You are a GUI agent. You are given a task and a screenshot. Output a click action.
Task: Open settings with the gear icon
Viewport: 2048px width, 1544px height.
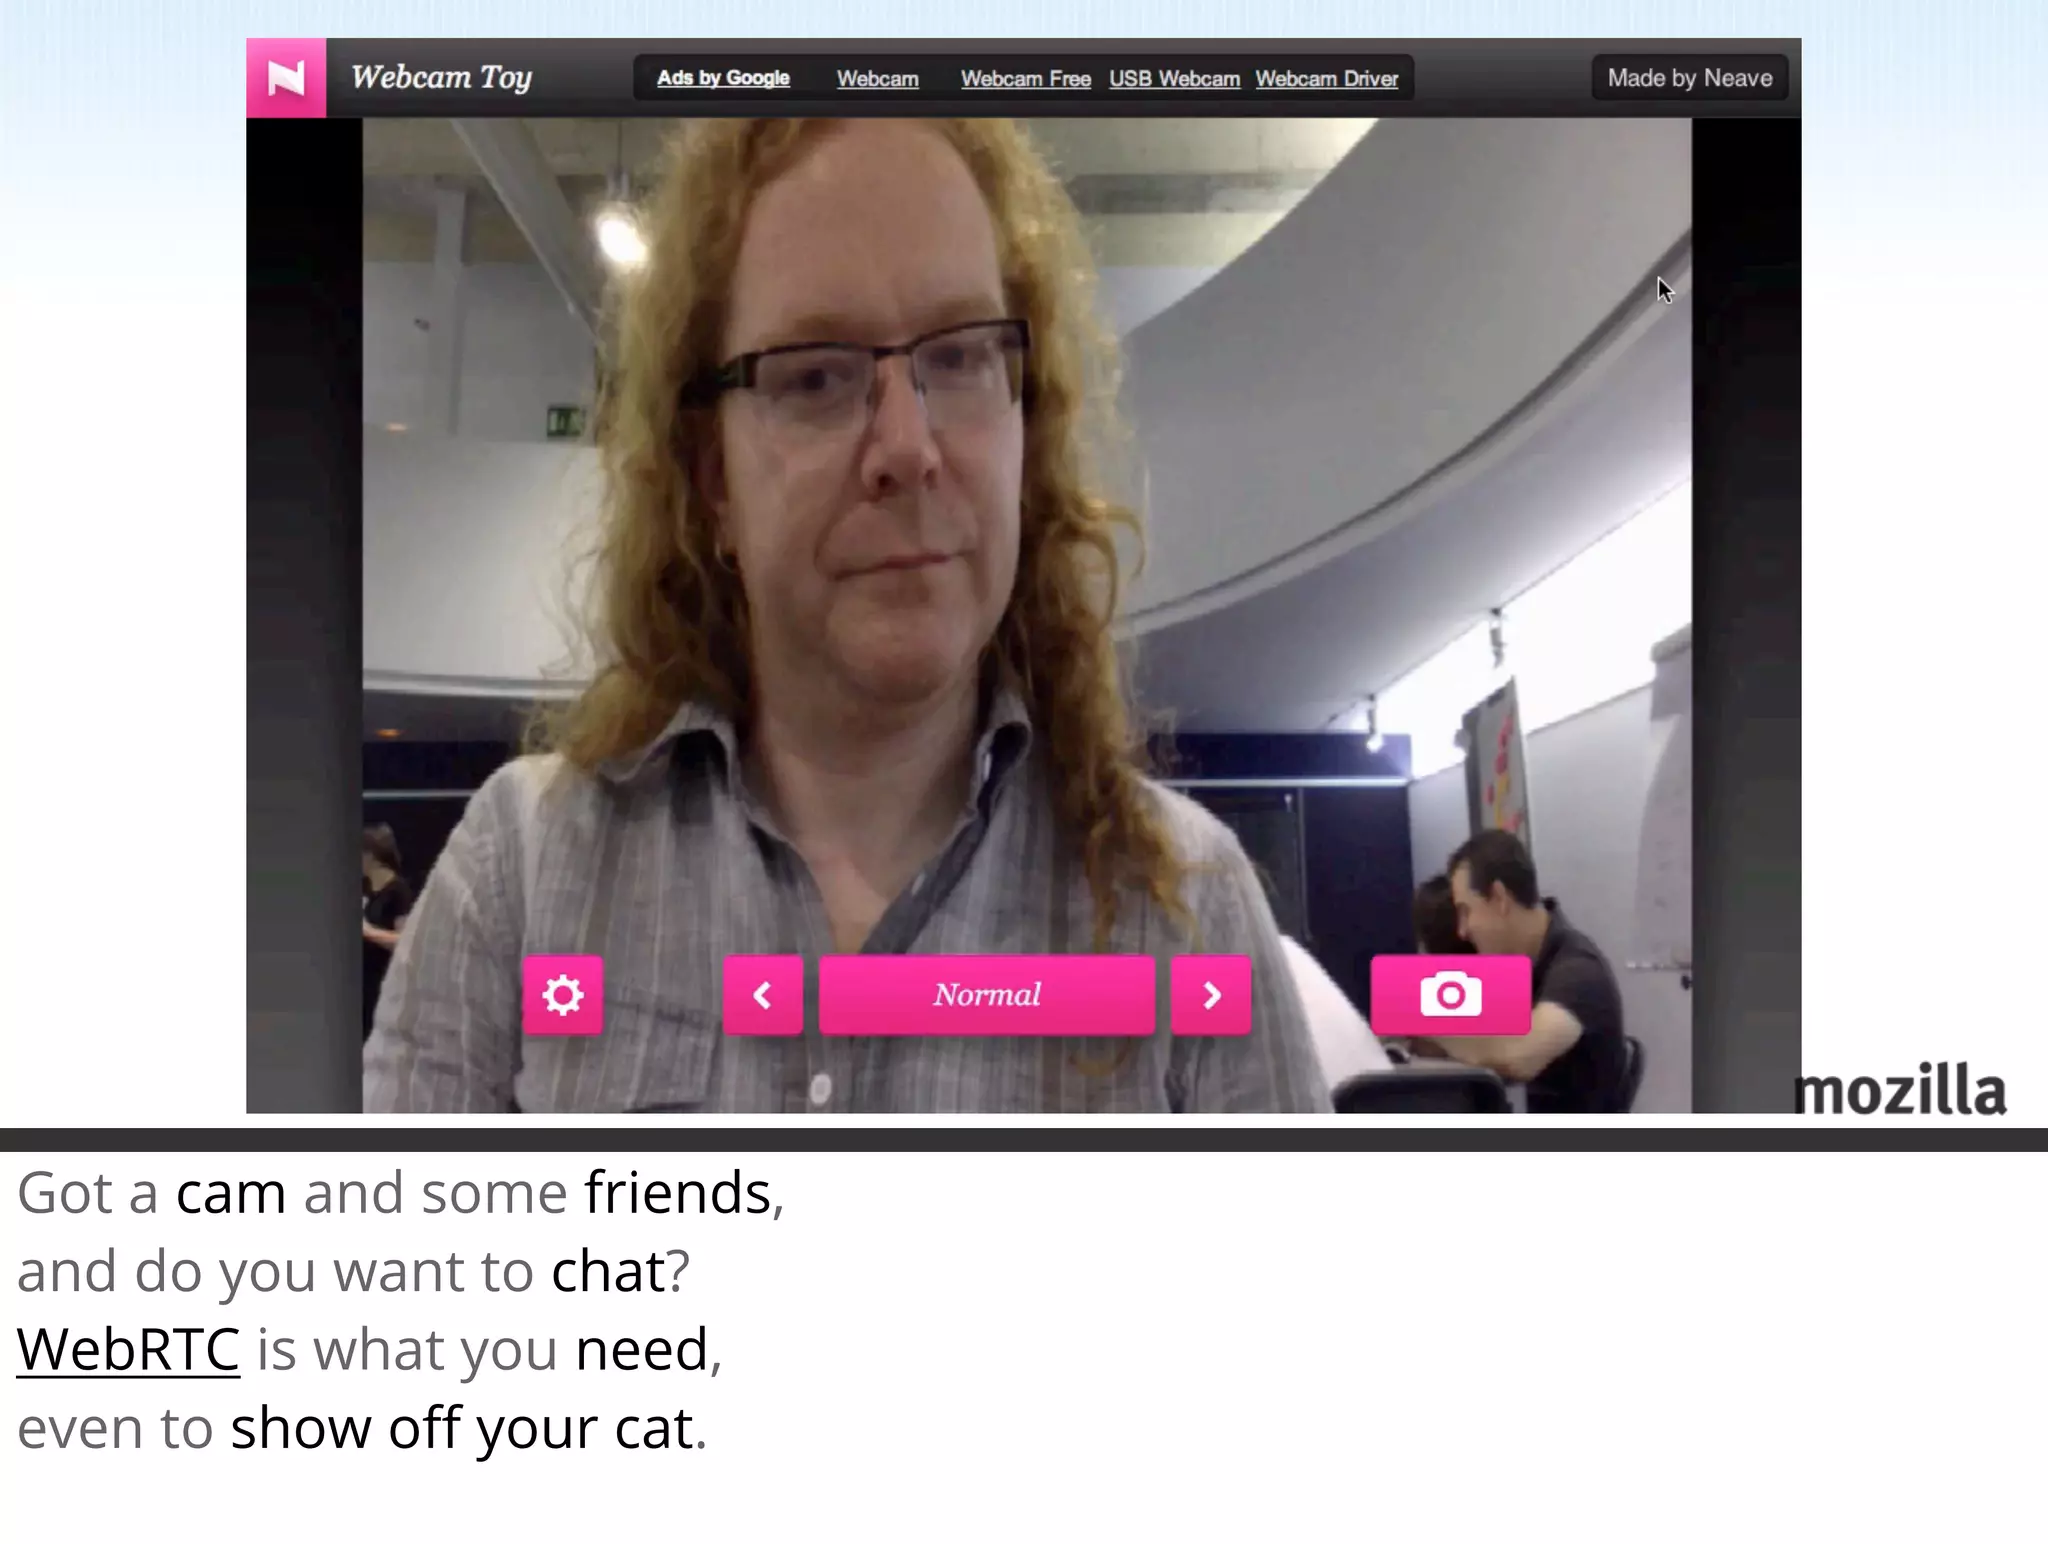pyautogui.click(x=563, y=995)
